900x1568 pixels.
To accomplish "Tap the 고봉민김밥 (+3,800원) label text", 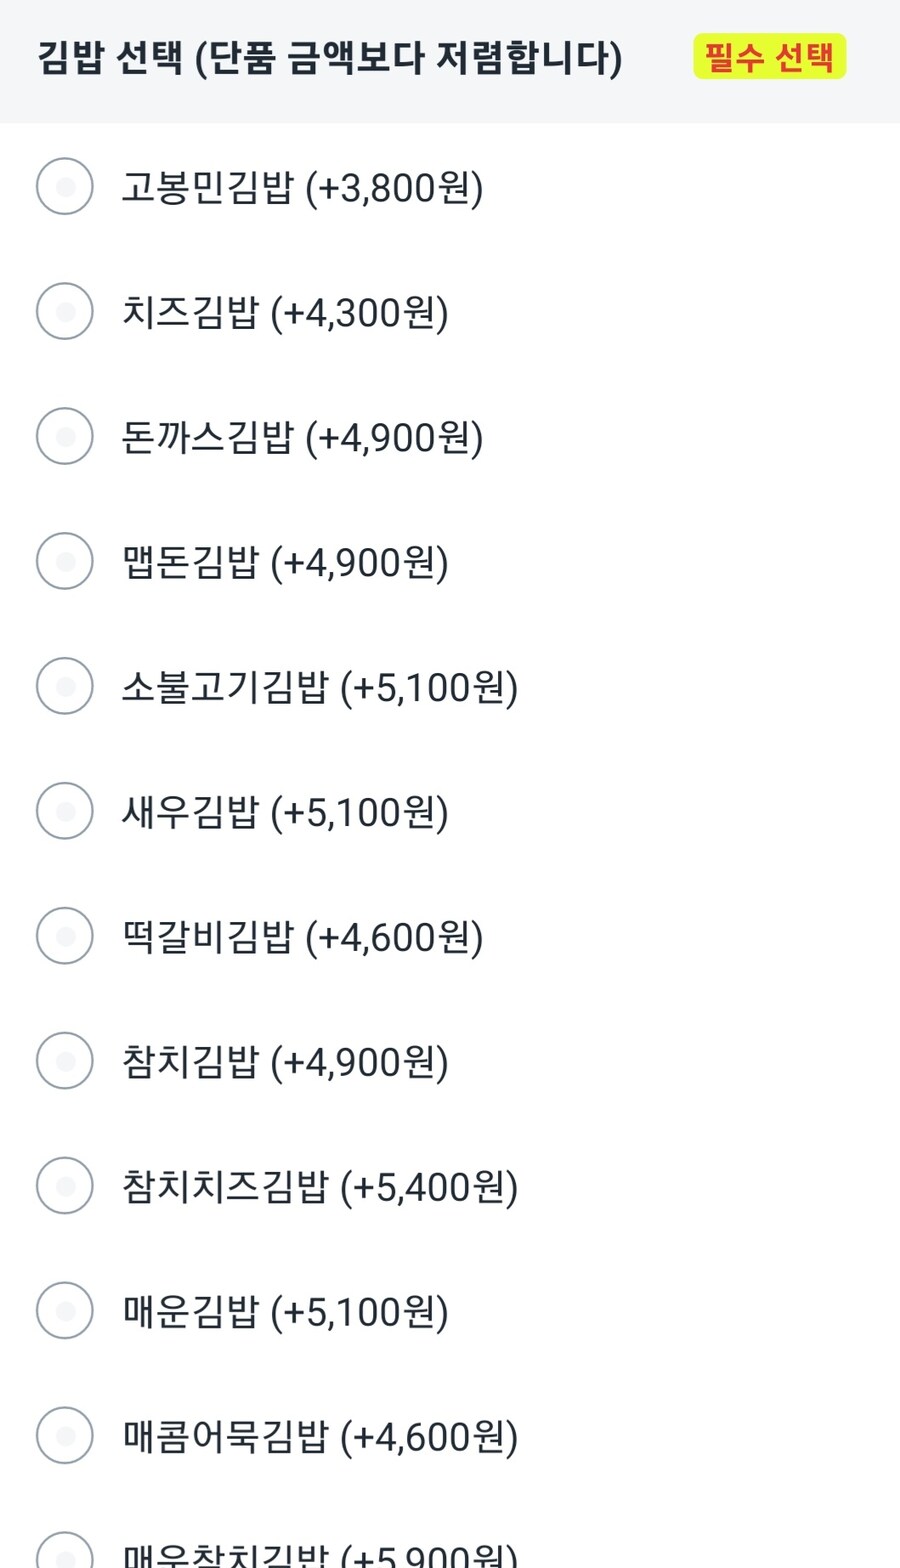I will pos(302,188).
